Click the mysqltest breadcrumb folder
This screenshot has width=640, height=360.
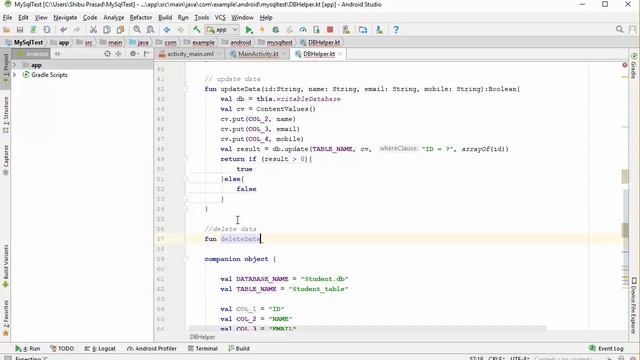[x=276, y=42]
